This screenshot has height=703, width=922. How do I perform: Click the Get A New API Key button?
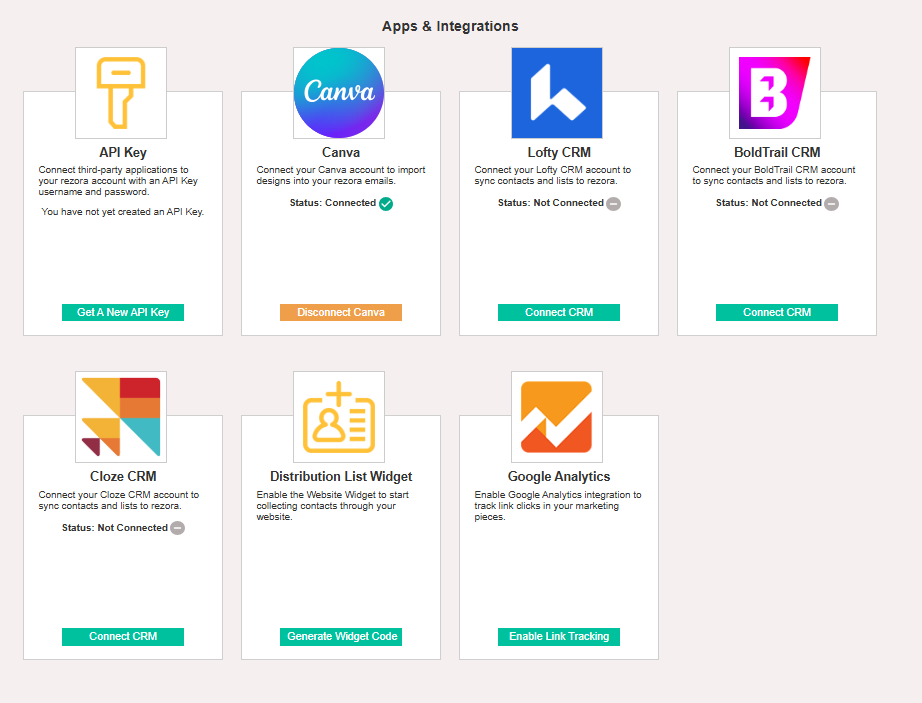click(x=123, y=312)
